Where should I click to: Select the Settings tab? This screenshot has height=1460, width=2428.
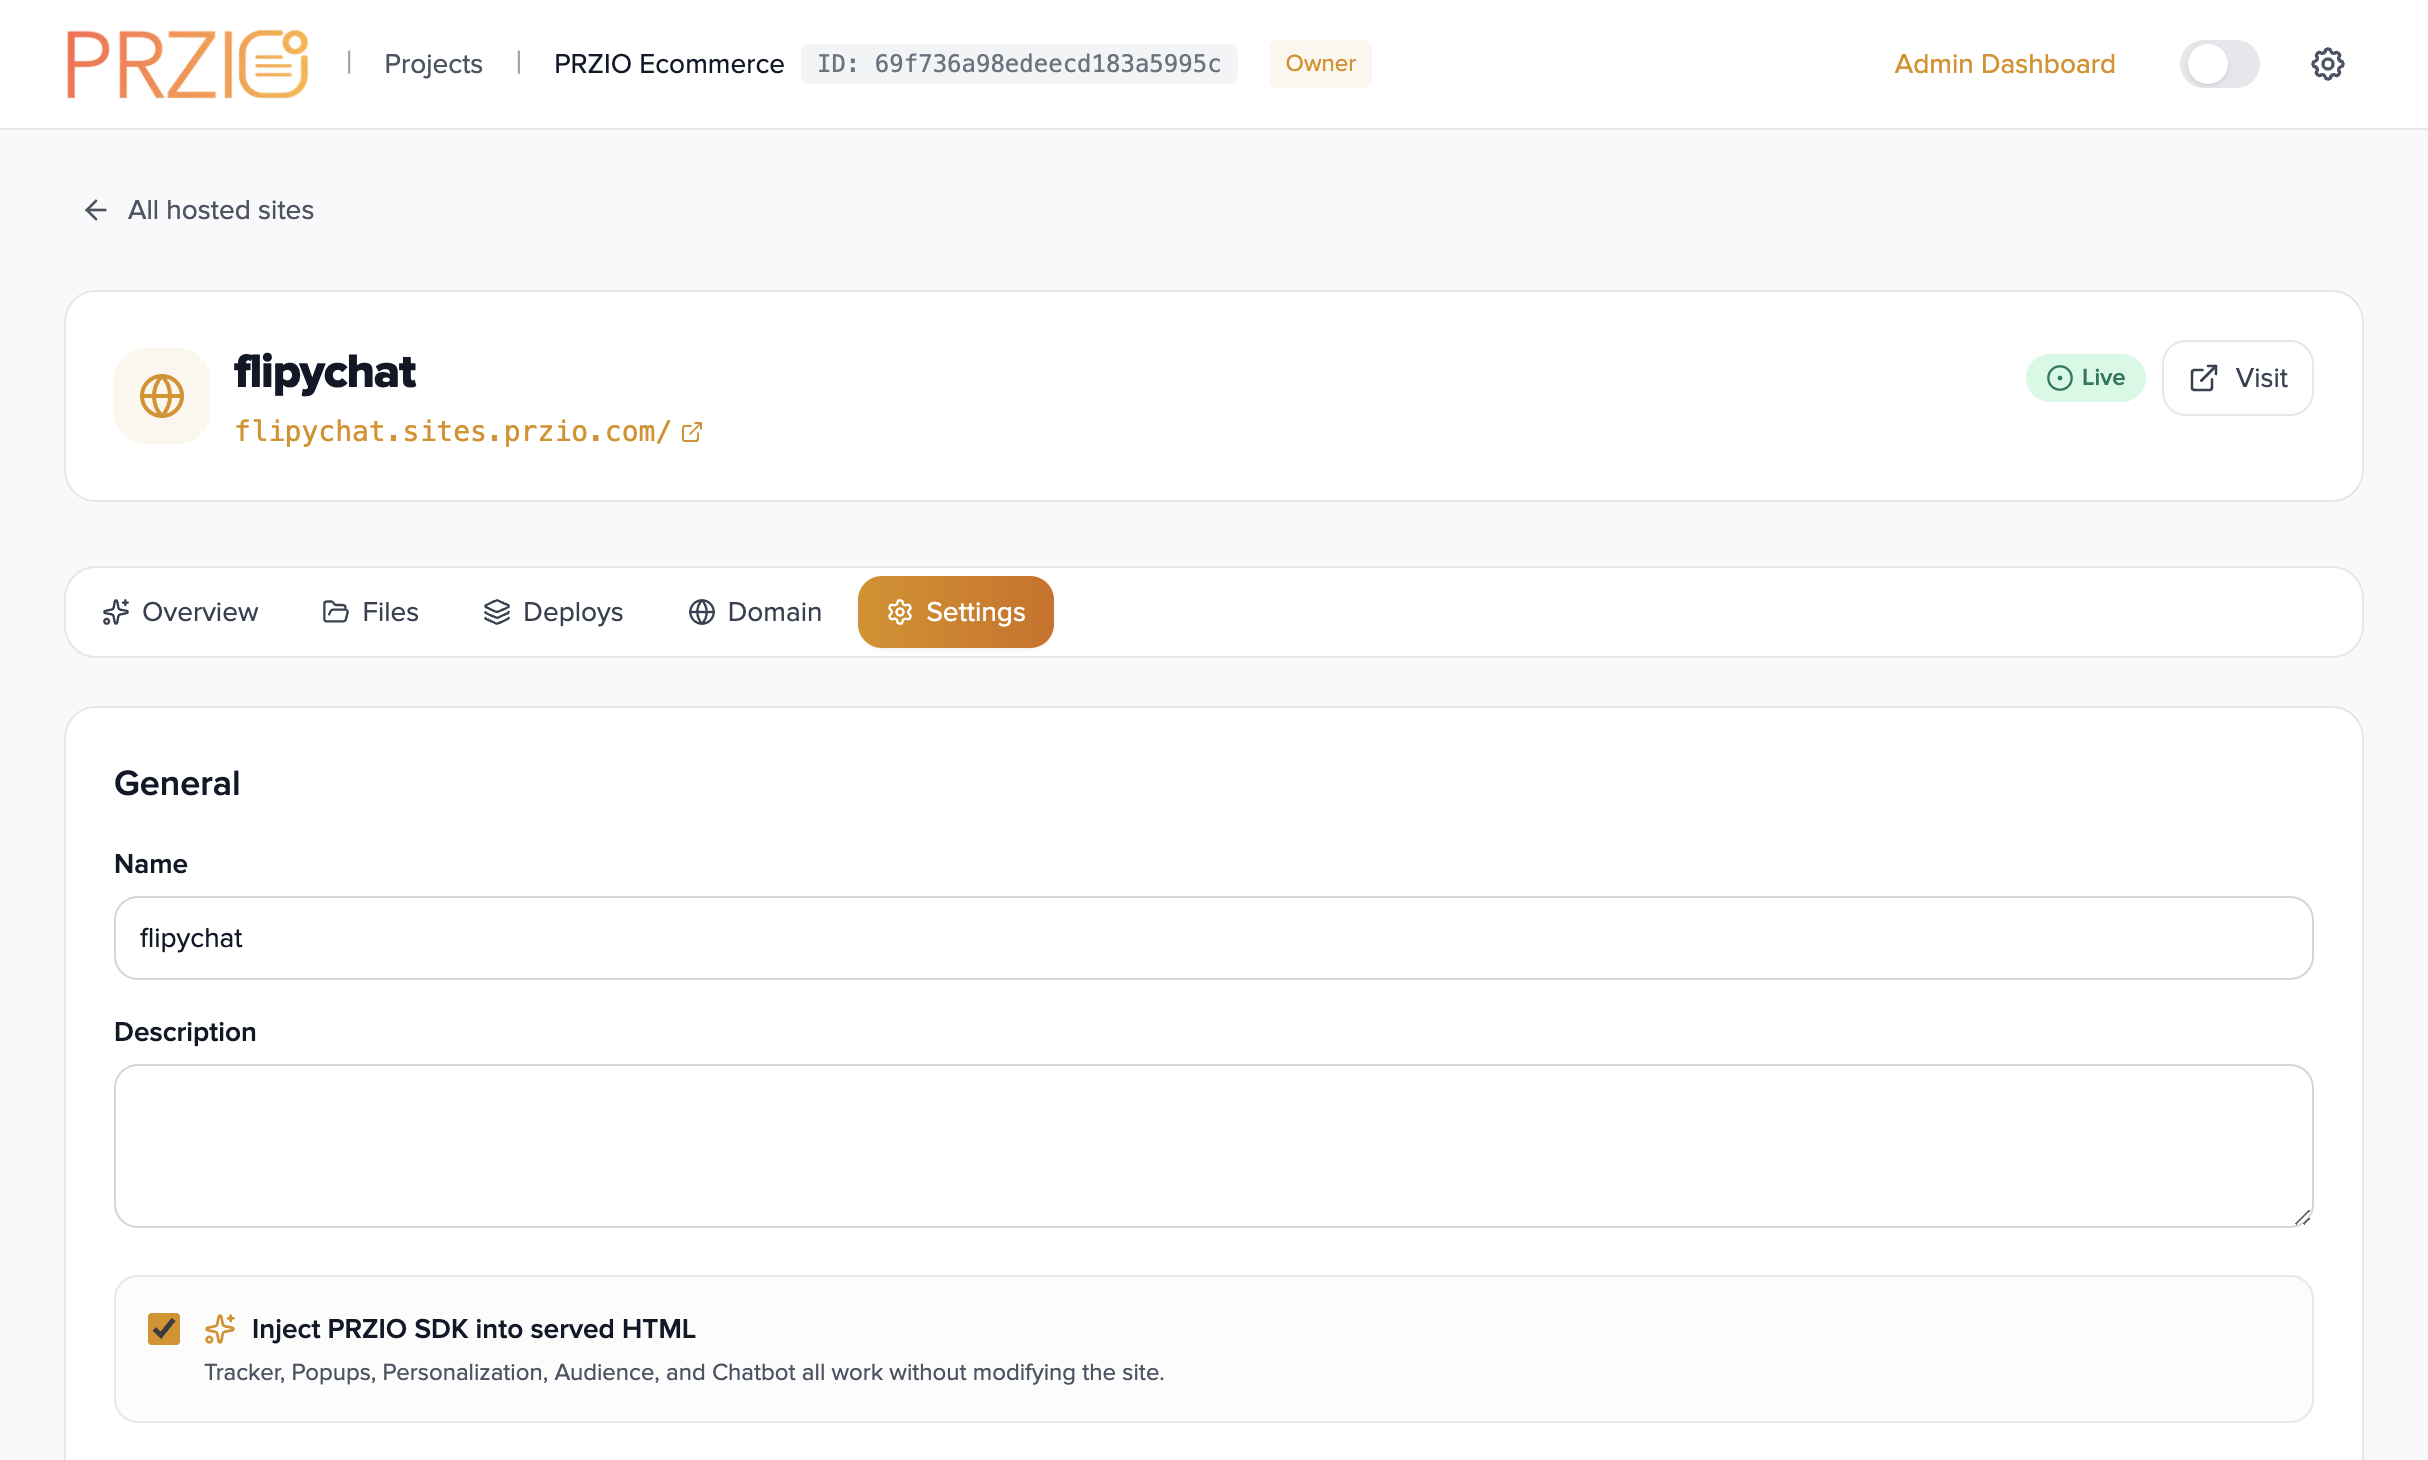pos(956,612)
